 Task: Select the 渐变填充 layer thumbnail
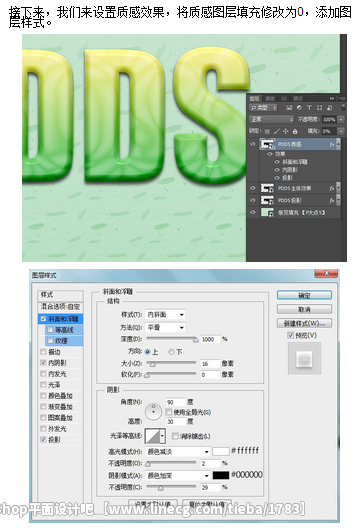pyautogui.click(x=267, y=212)
